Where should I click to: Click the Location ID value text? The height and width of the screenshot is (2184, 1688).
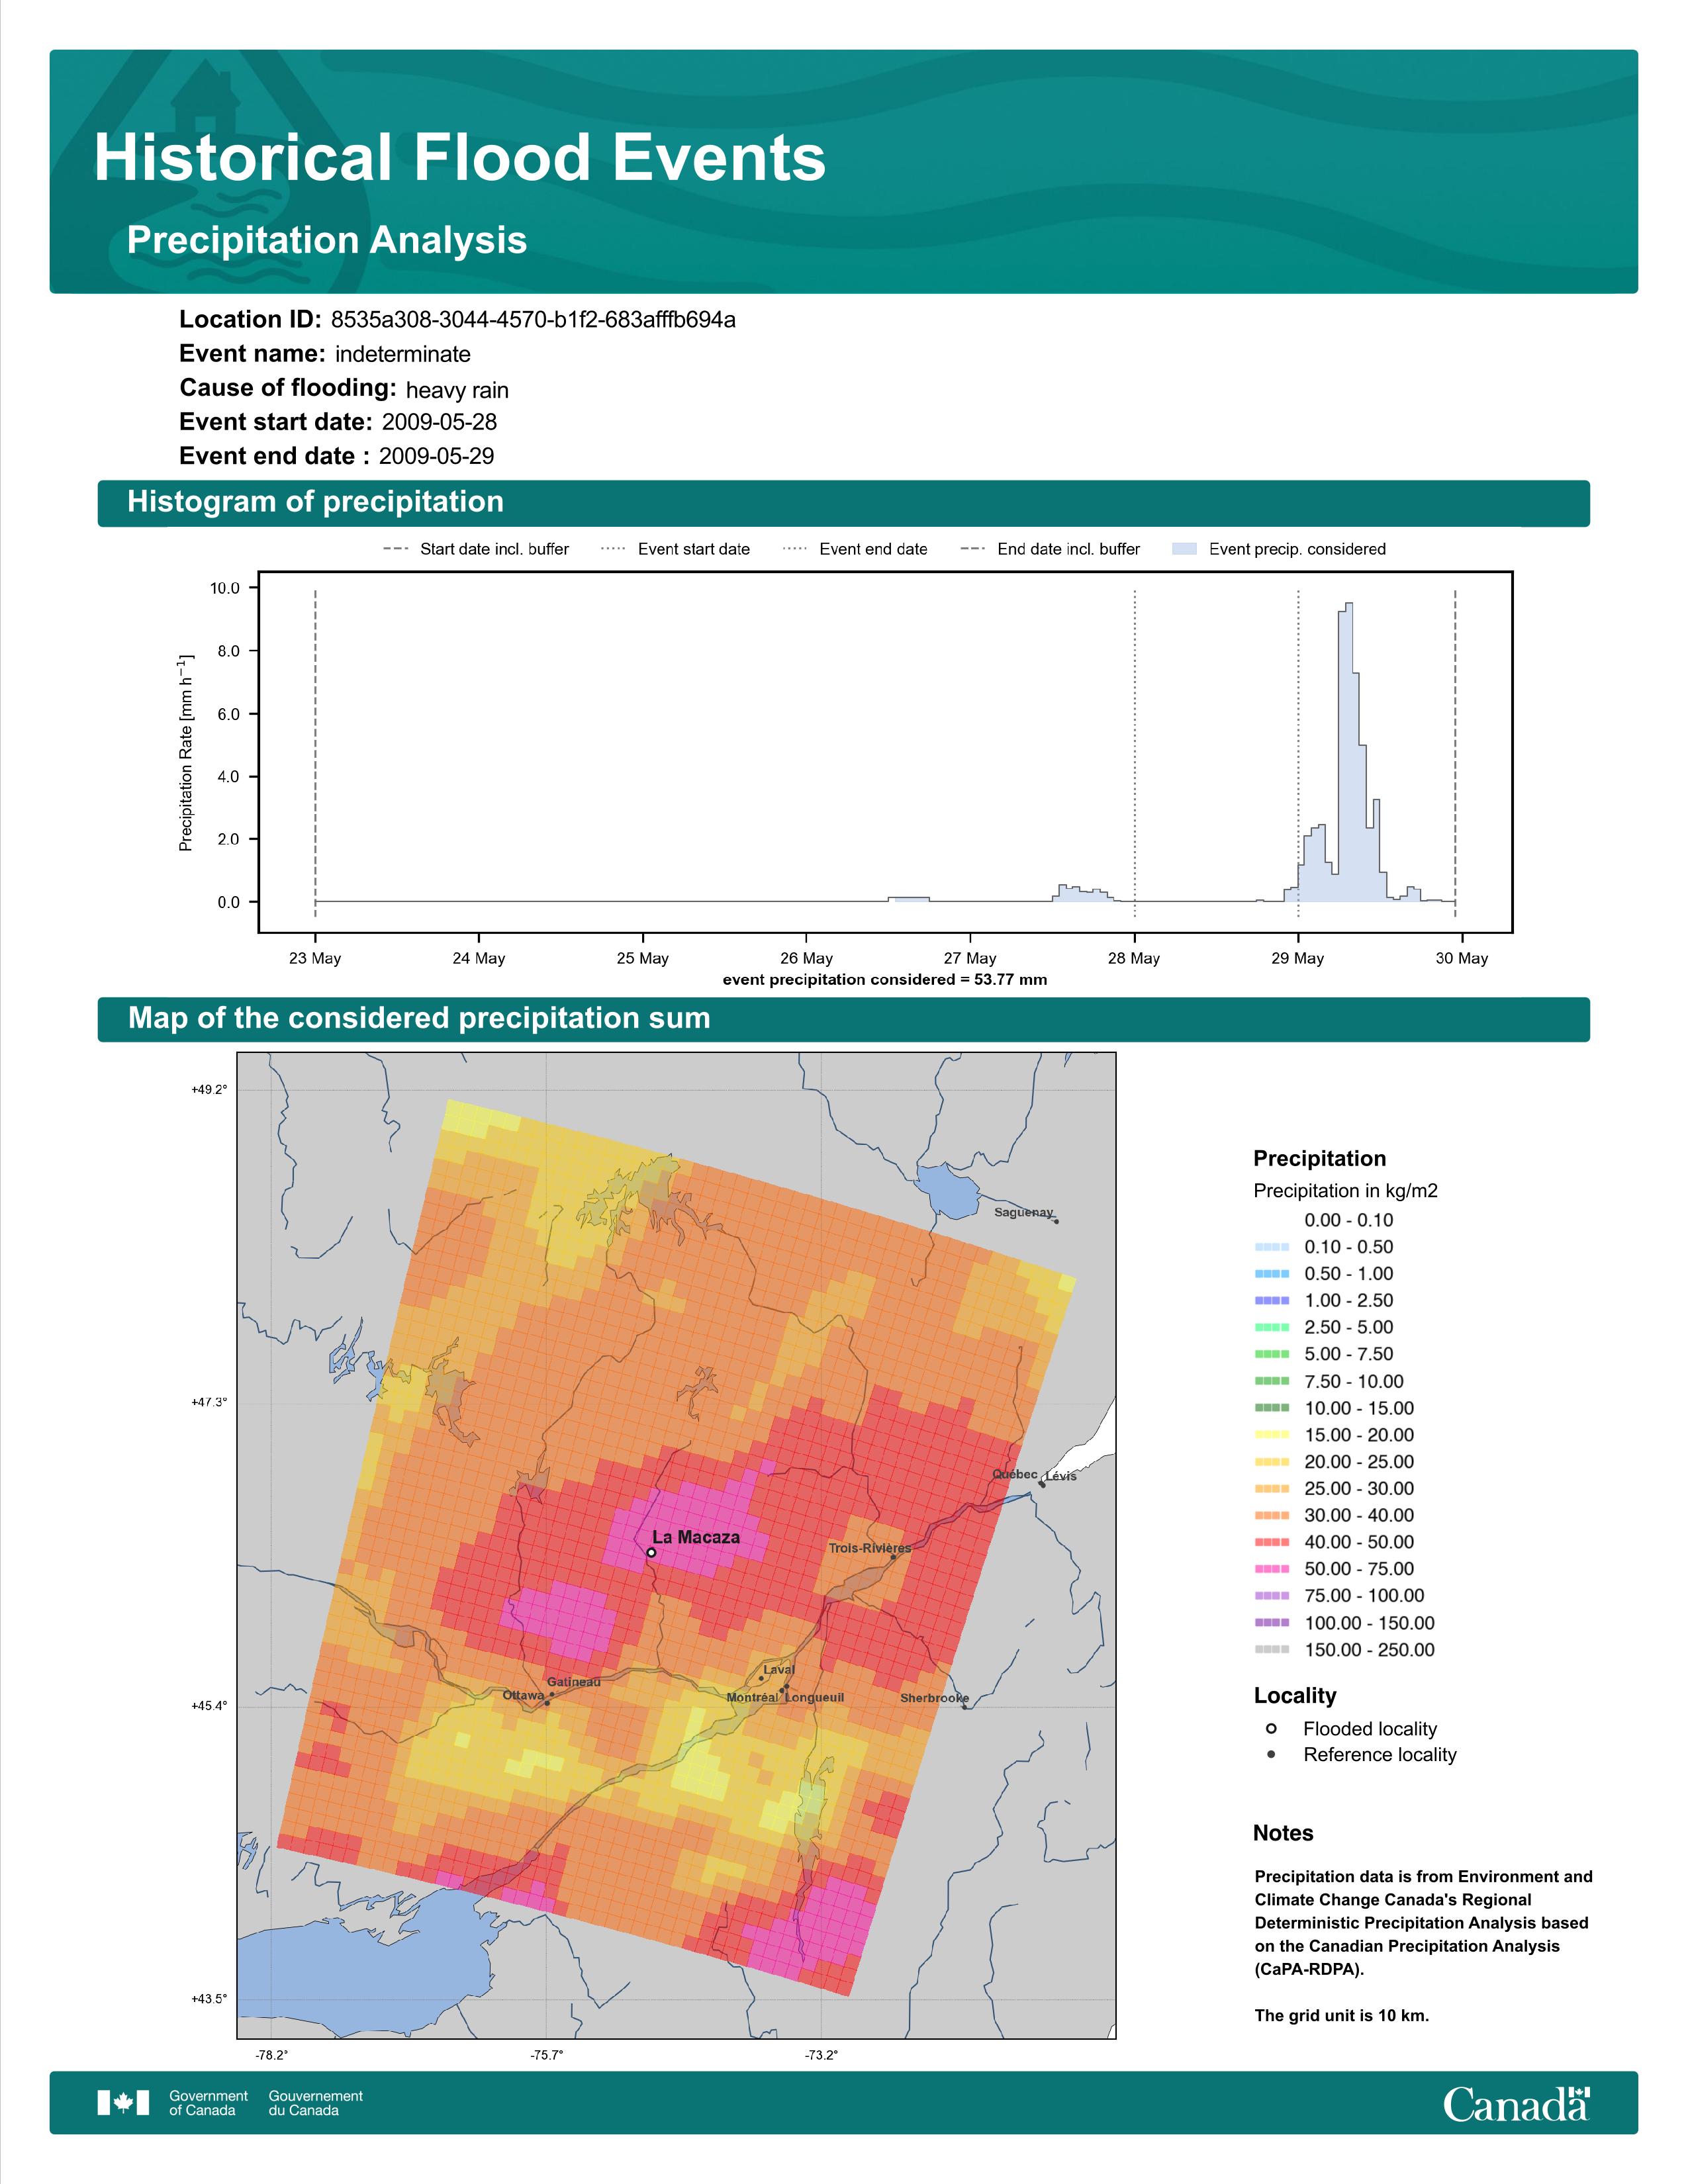click(x=533, y=320)
